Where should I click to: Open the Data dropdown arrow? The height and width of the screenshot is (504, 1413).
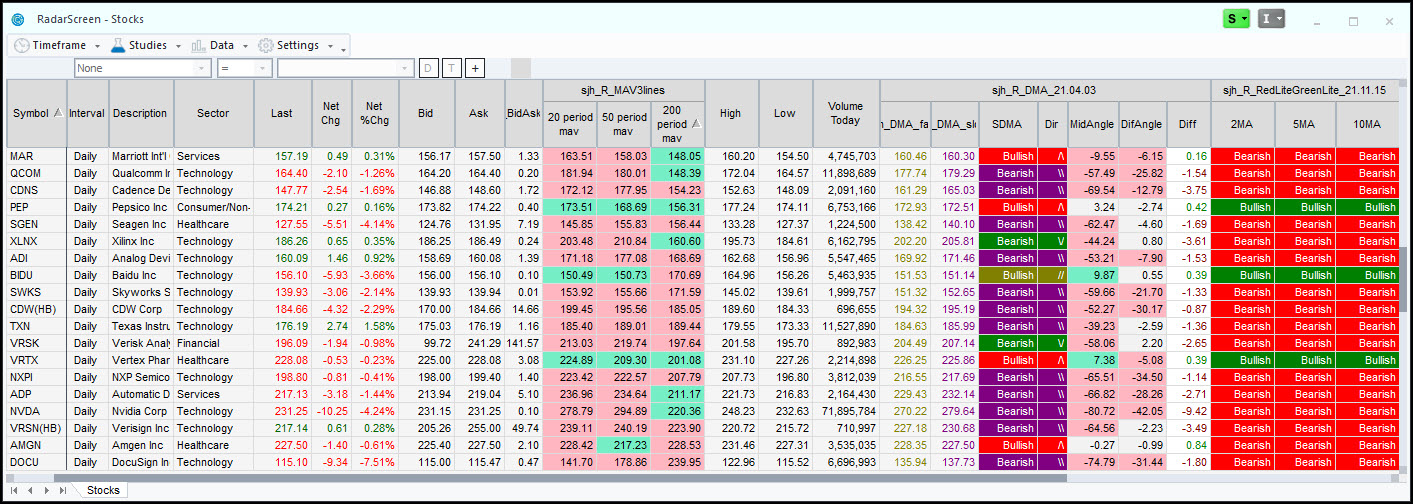(245, 46)
